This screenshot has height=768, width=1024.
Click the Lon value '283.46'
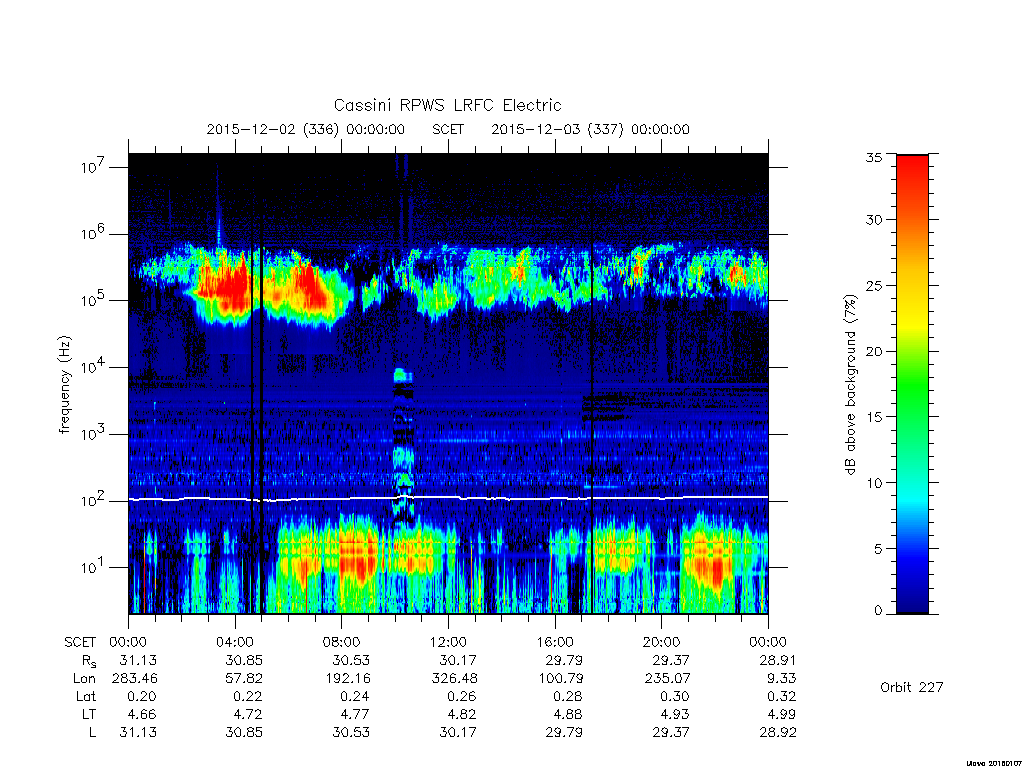pos(135,679)
